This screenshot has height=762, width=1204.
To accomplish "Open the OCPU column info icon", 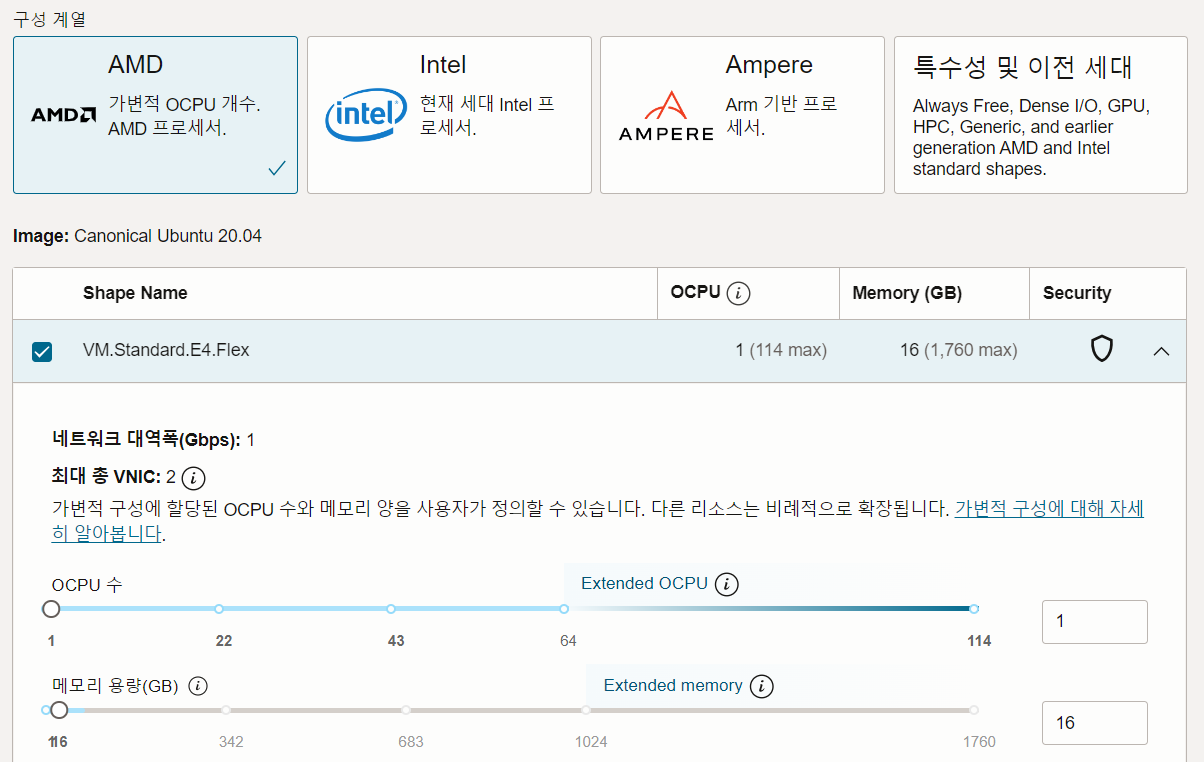I will click(739, 293).
